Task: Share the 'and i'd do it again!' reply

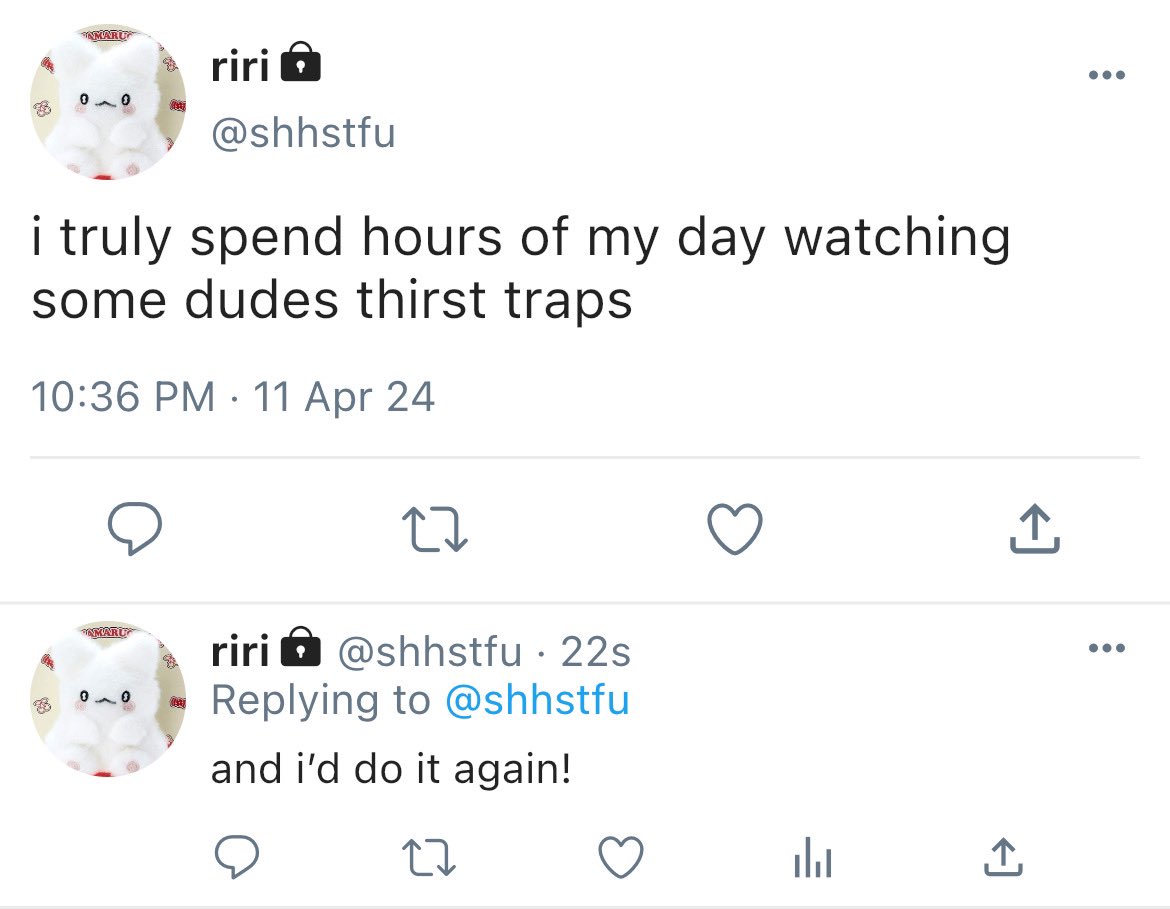Action: point(1004,857)
